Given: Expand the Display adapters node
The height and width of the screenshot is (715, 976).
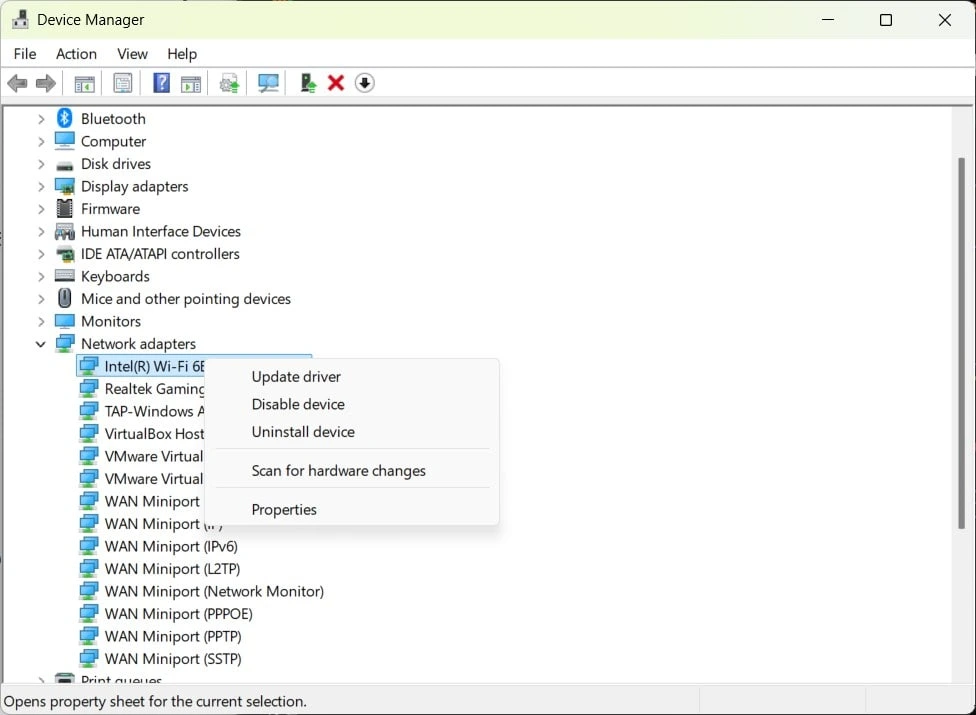Looking at the screenshot, I should (41, 187).
